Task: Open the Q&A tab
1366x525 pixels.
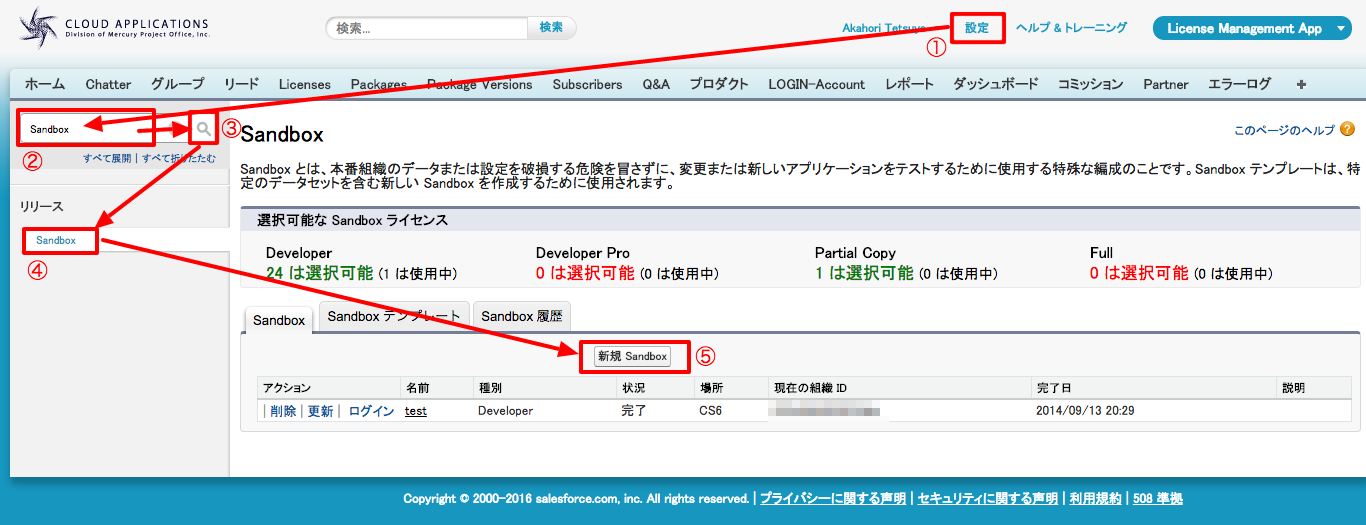Action: click(656, 84)
